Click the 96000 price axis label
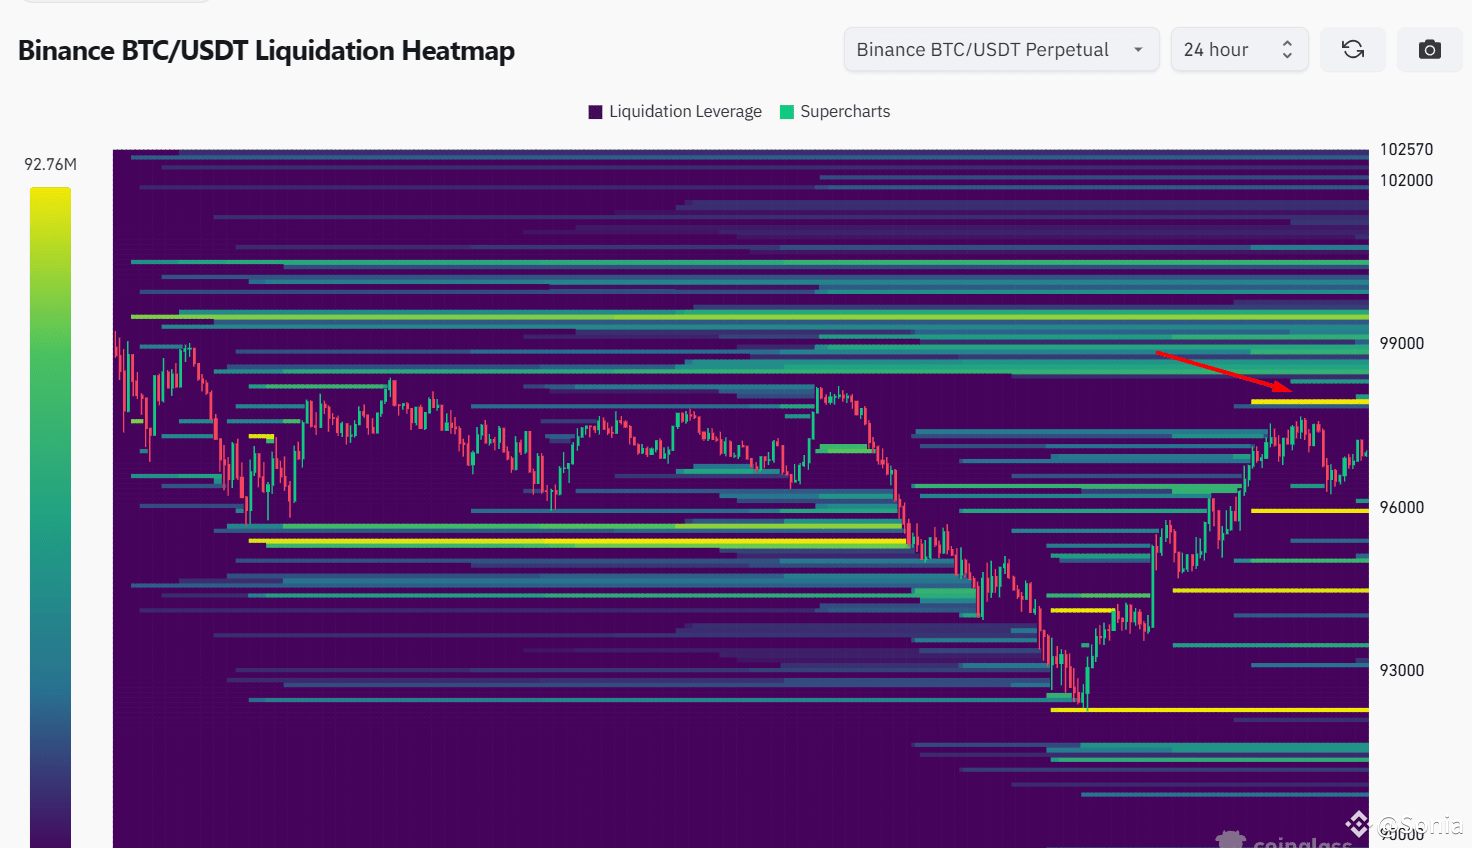1472x848 pixels. pos(1402,507)
